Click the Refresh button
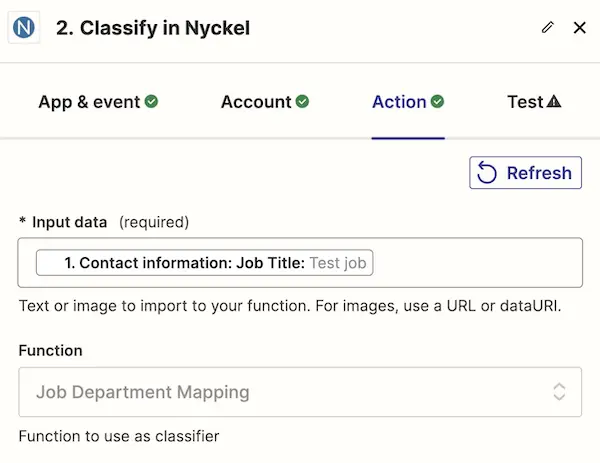Viewport: 600px width, 463px height. click(525, 173)
